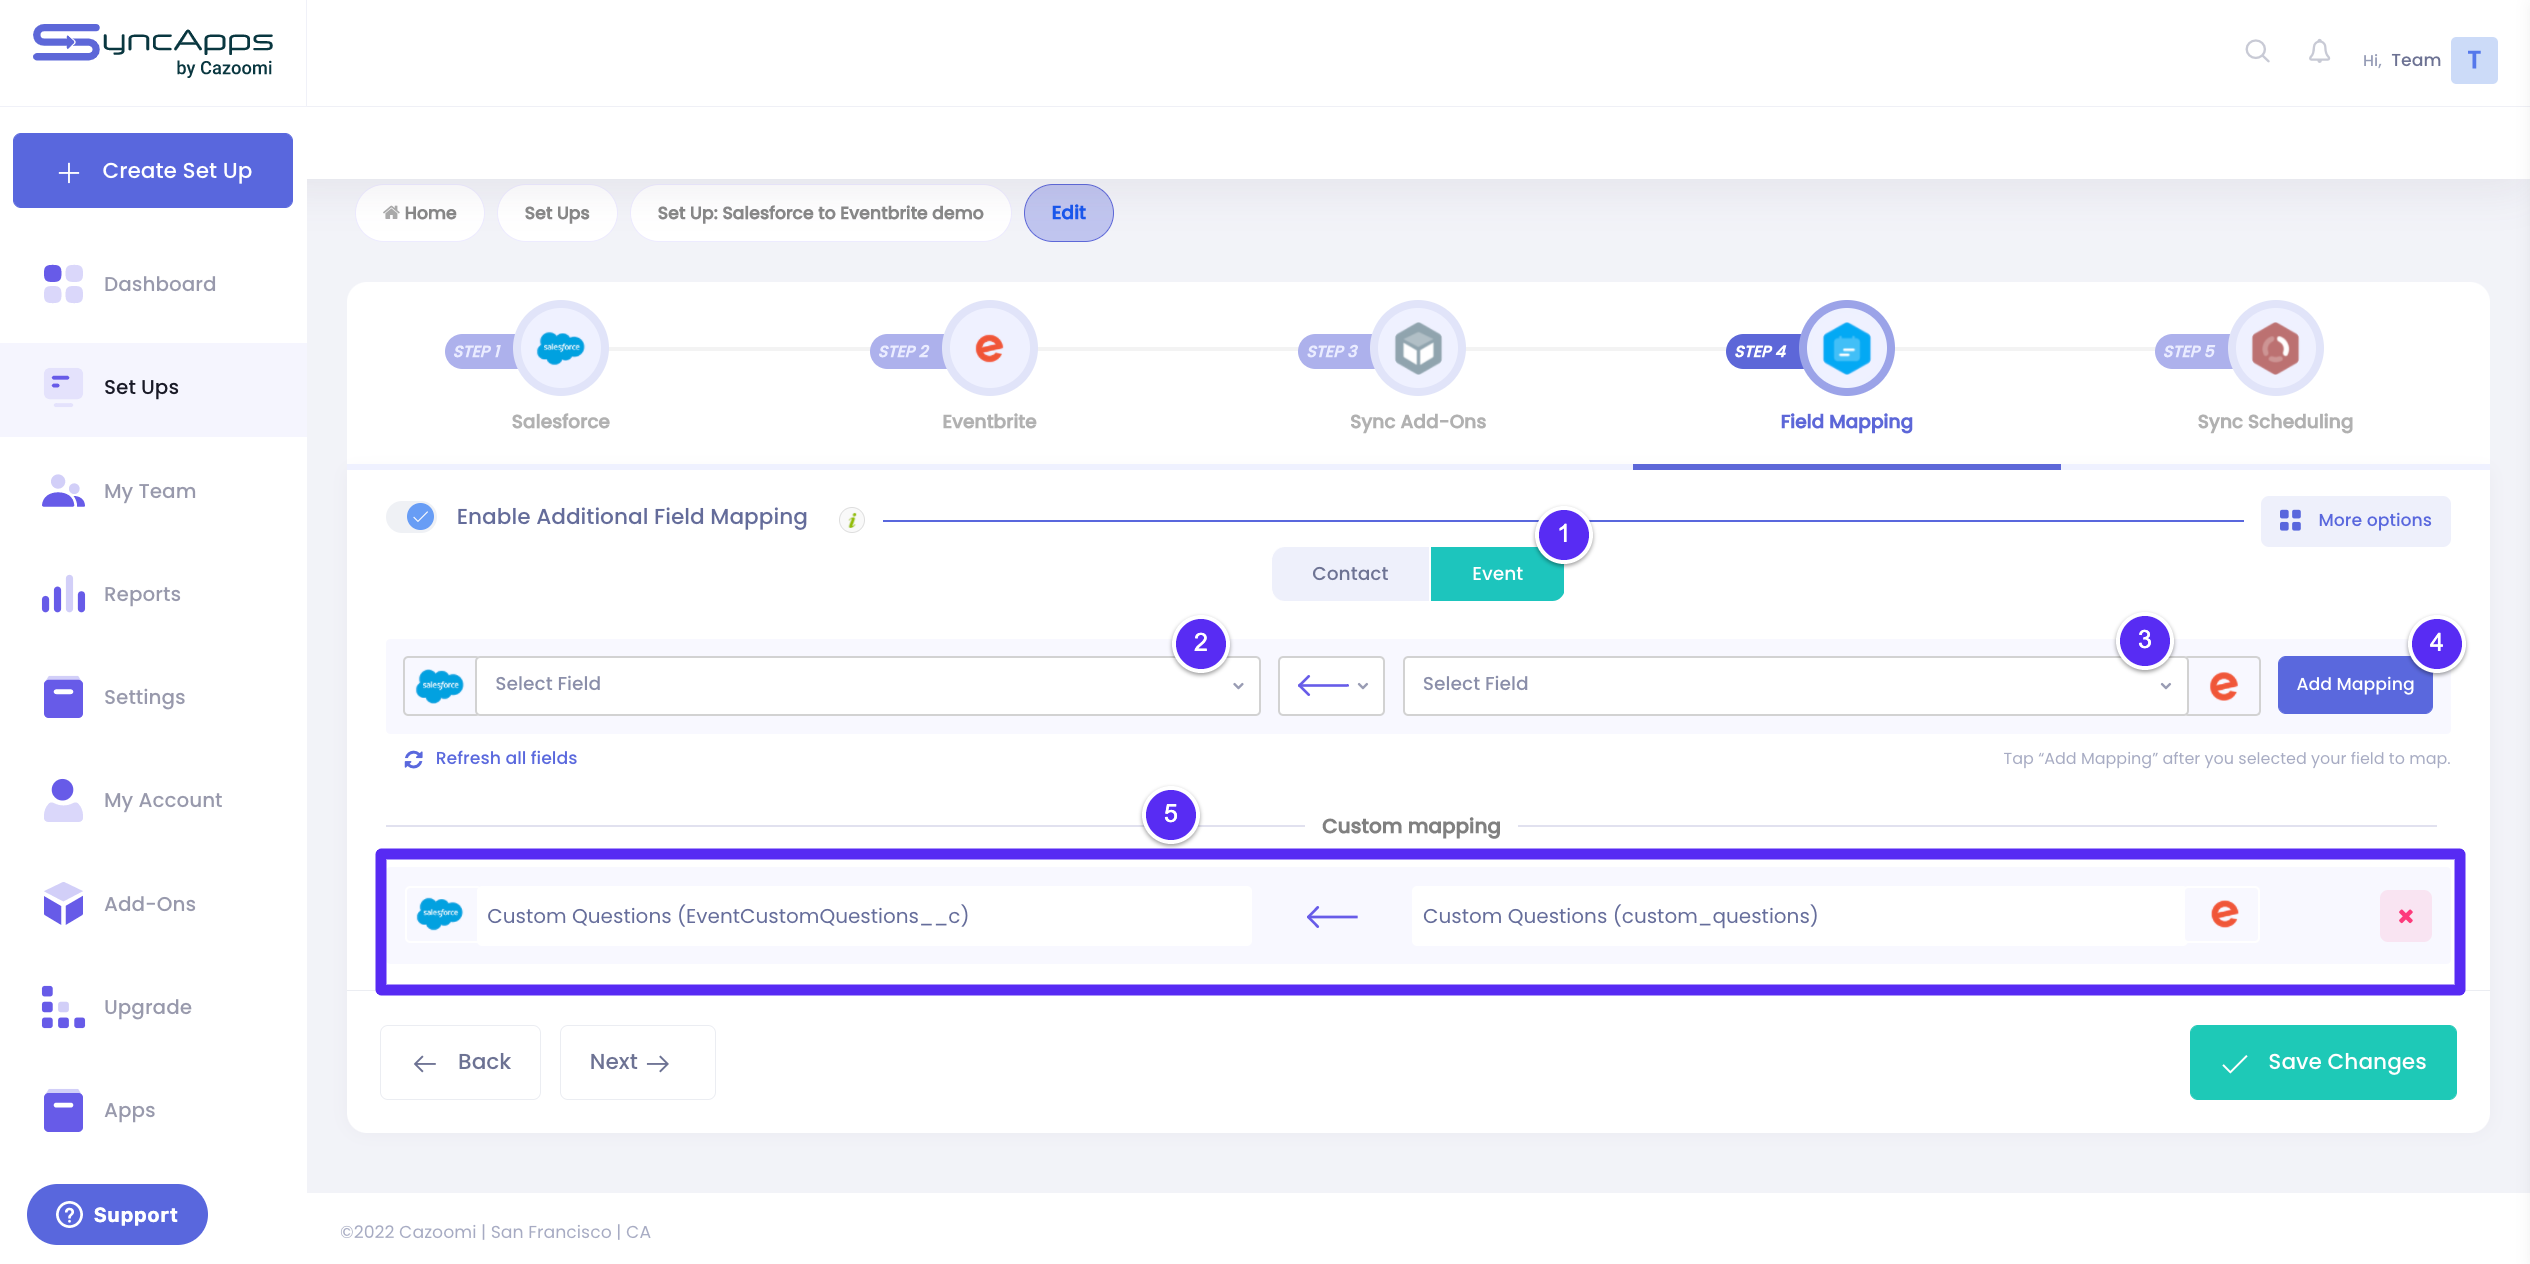Click the T user avatar
The height and width of the screenshot is (1264, 2530).
pos(2474,60)
